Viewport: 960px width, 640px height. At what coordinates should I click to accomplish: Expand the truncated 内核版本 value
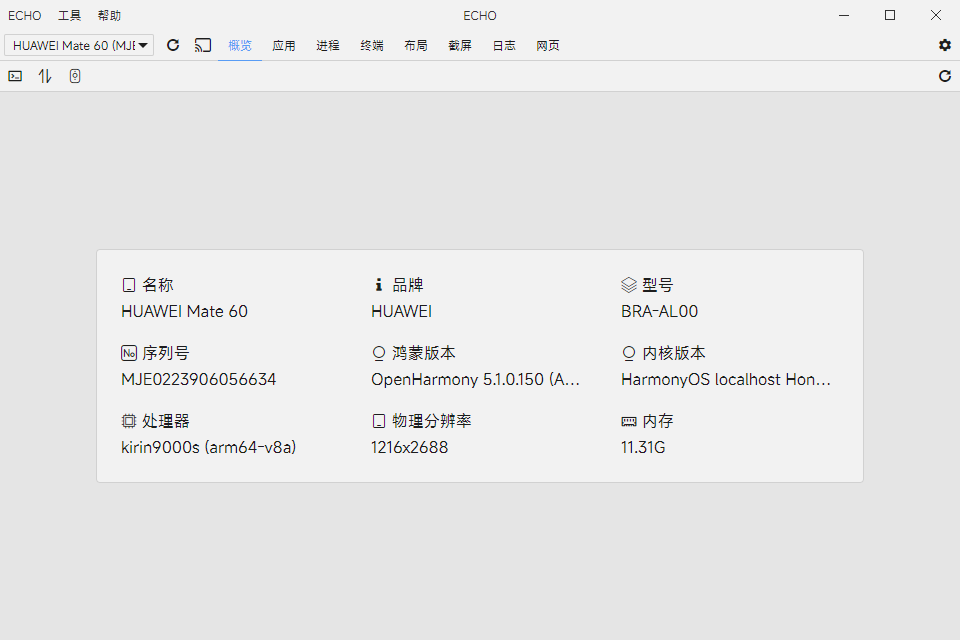point(726,379)
